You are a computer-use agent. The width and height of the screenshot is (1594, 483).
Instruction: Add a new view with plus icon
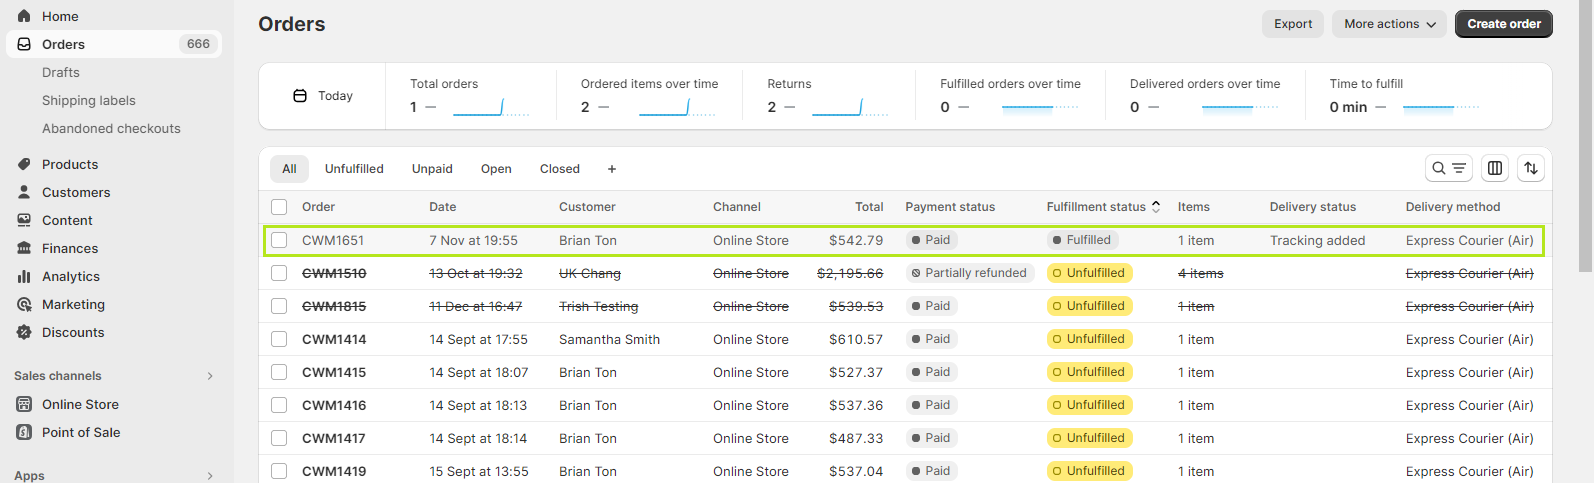[612, 169]
